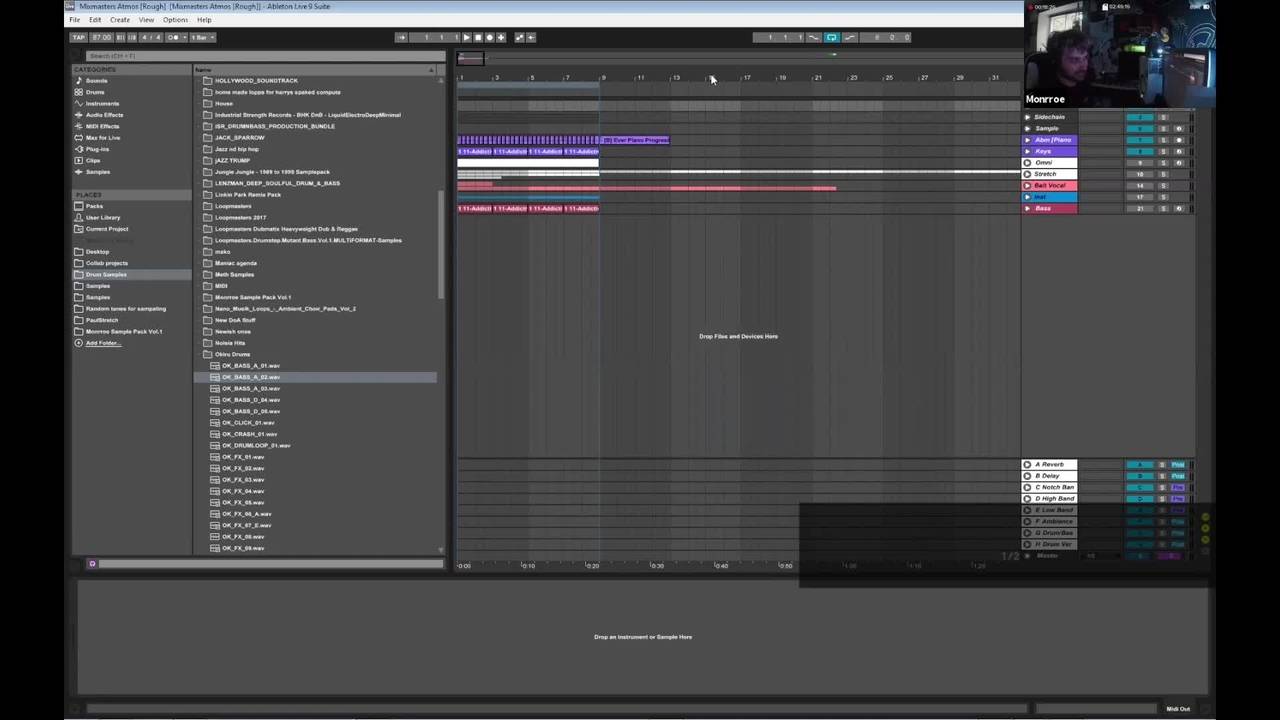The width and height of the screenshot is (1280, 720).
Task: Solo the Keys track
Action: [1163, 151]
